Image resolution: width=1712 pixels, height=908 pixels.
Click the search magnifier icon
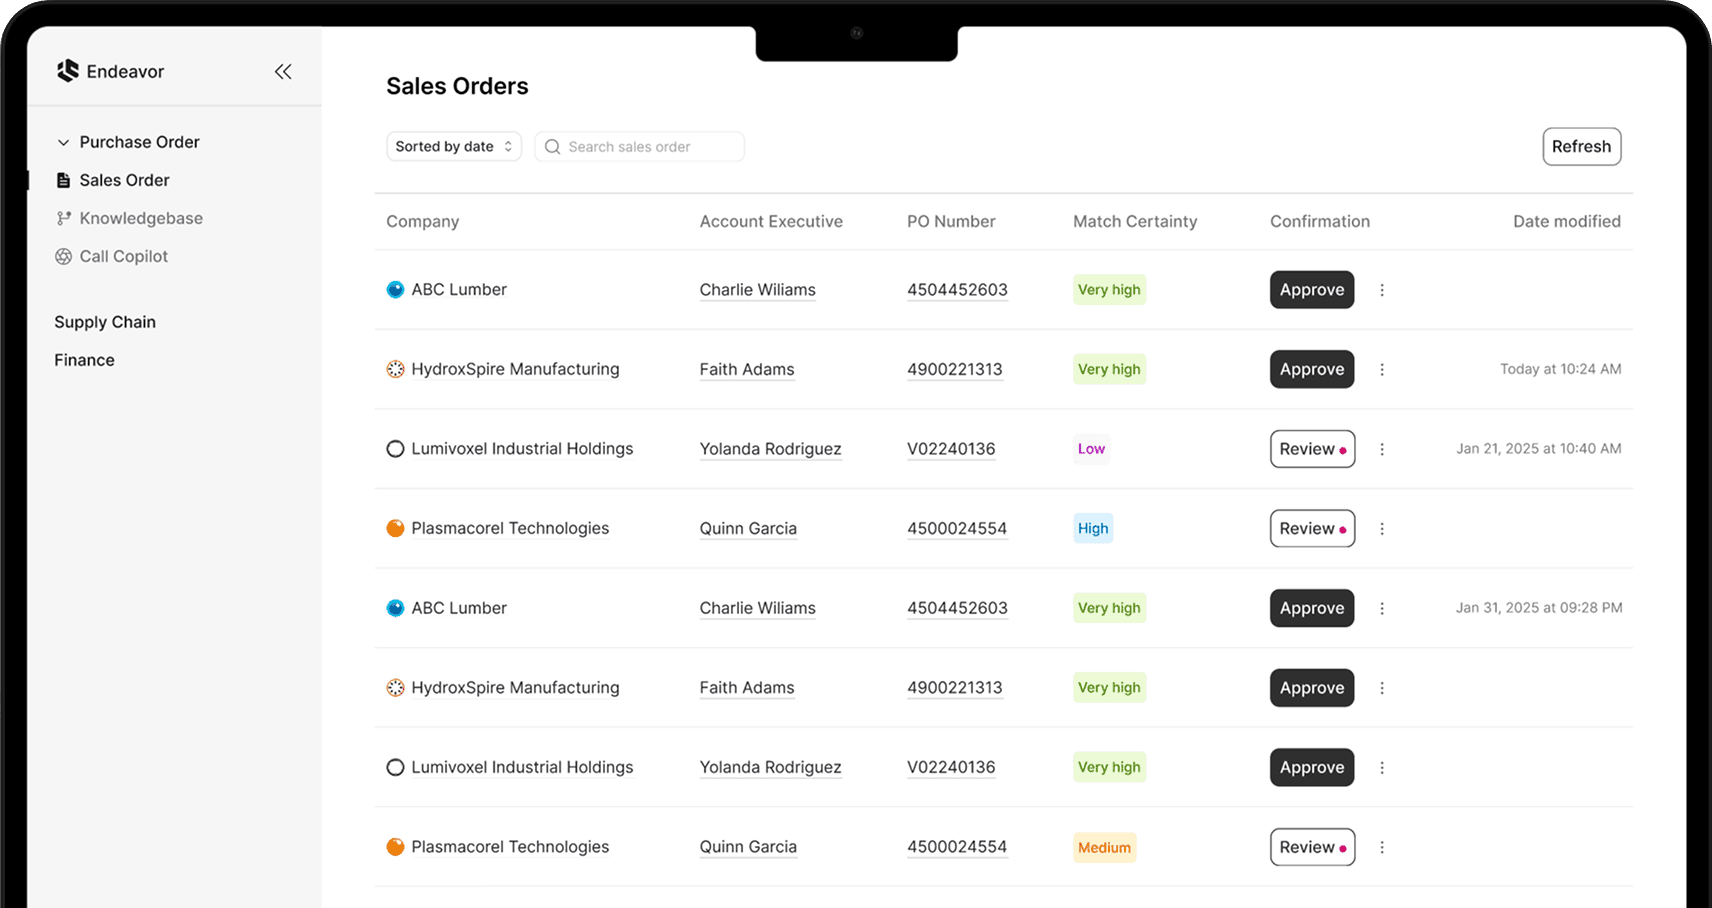[x=551, y=146]
